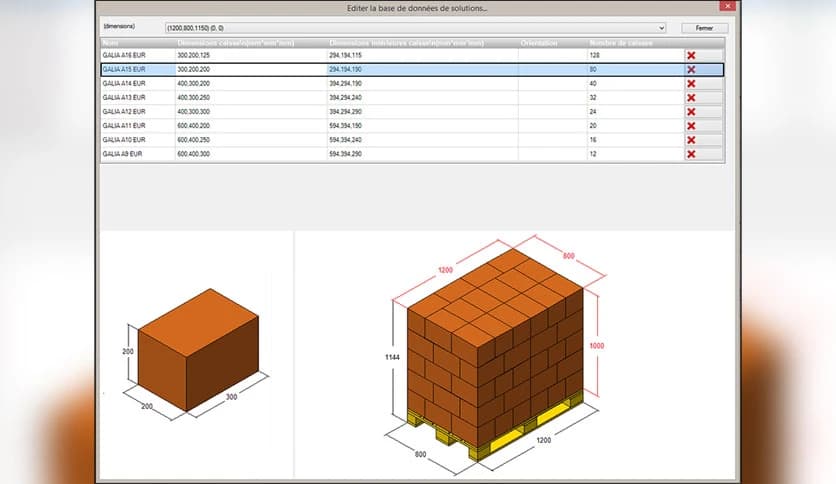Delete the GALIA A14 EUR row

coord(704,84)
